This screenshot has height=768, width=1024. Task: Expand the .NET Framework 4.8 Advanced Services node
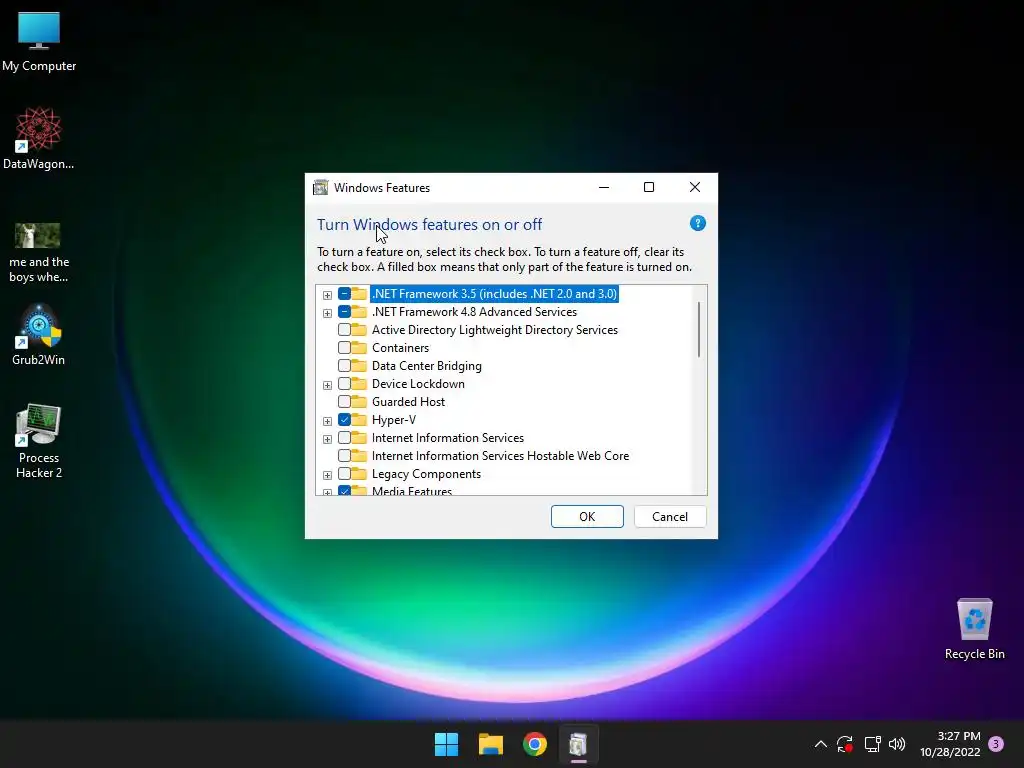[327, 313]
